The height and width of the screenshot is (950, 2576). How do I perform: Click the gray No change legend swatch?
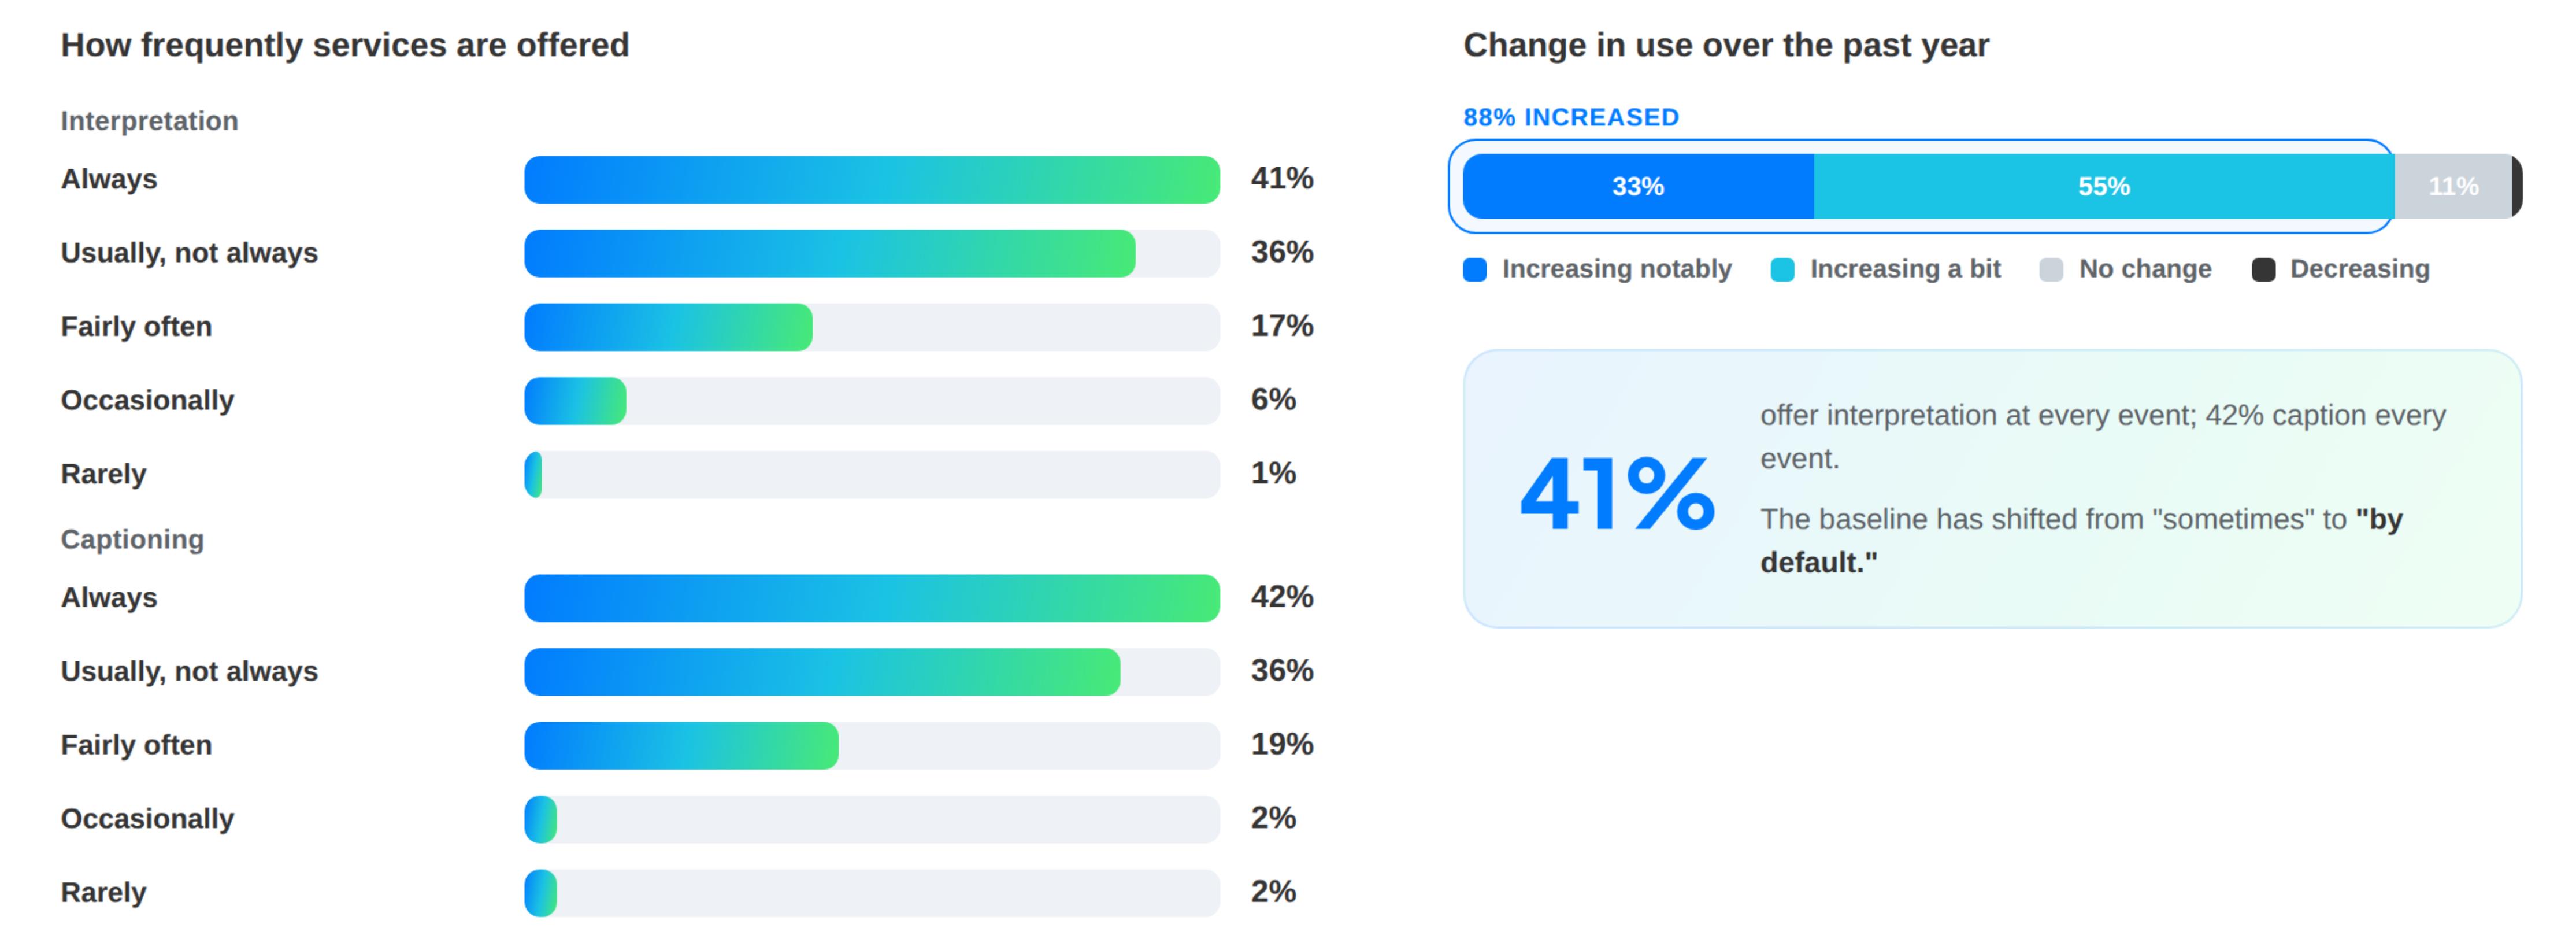[x=2051, y=270]
